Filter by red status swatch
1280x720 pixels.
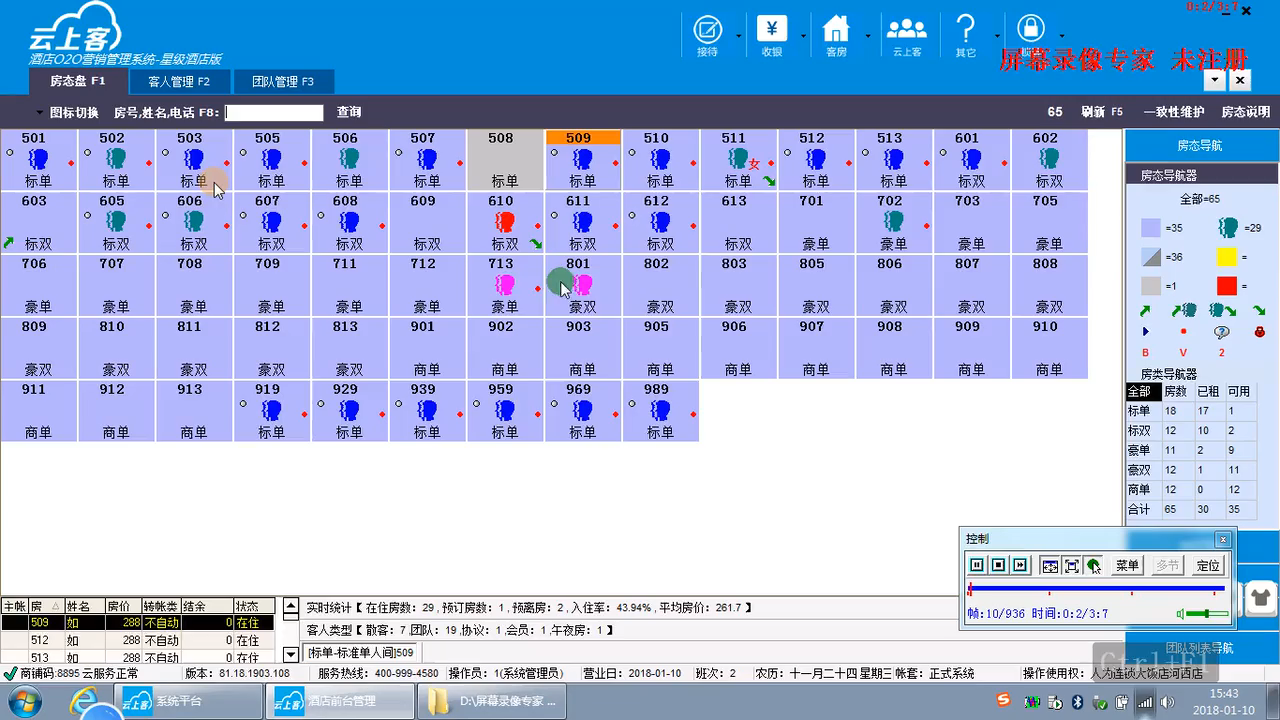click(1227, 286)
